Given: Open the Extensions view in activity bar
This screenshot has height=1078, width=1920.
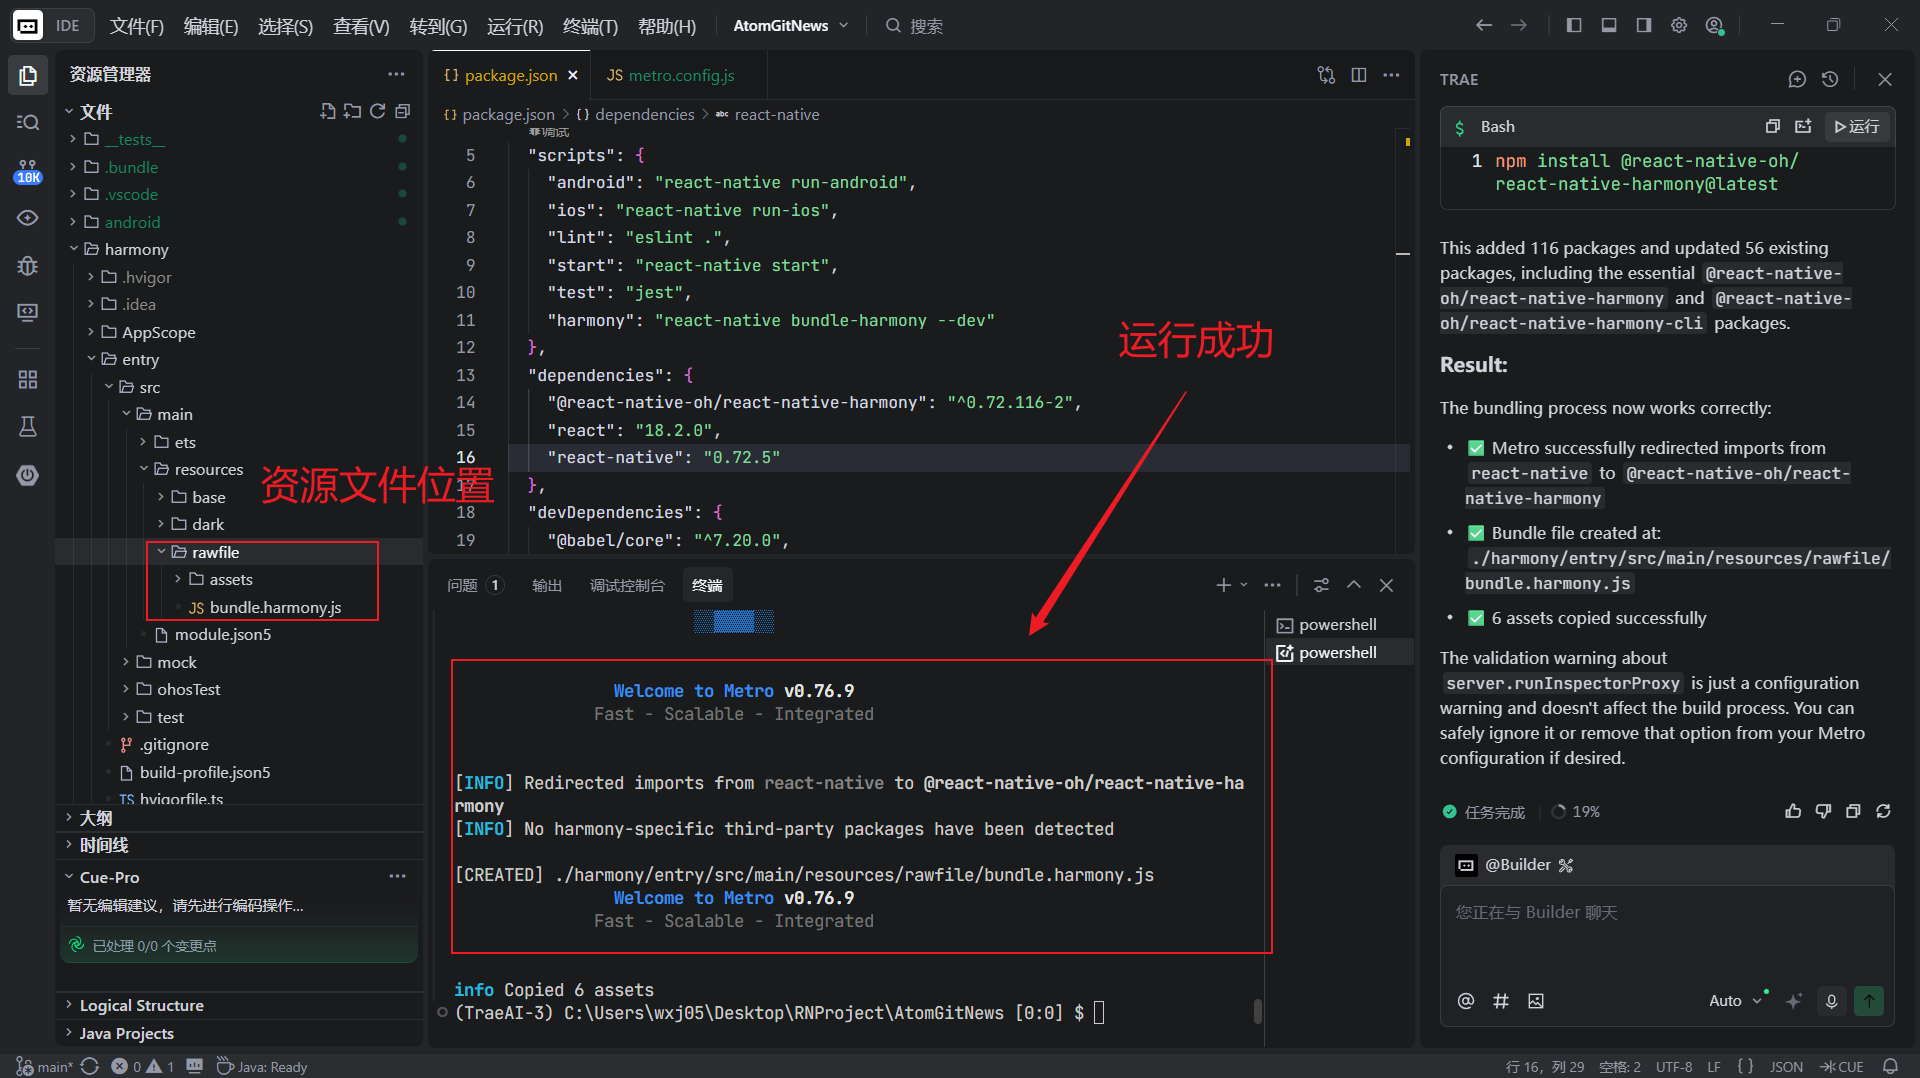Looking at the screenshot, I should pyautogui.click(x=28, y=379).
